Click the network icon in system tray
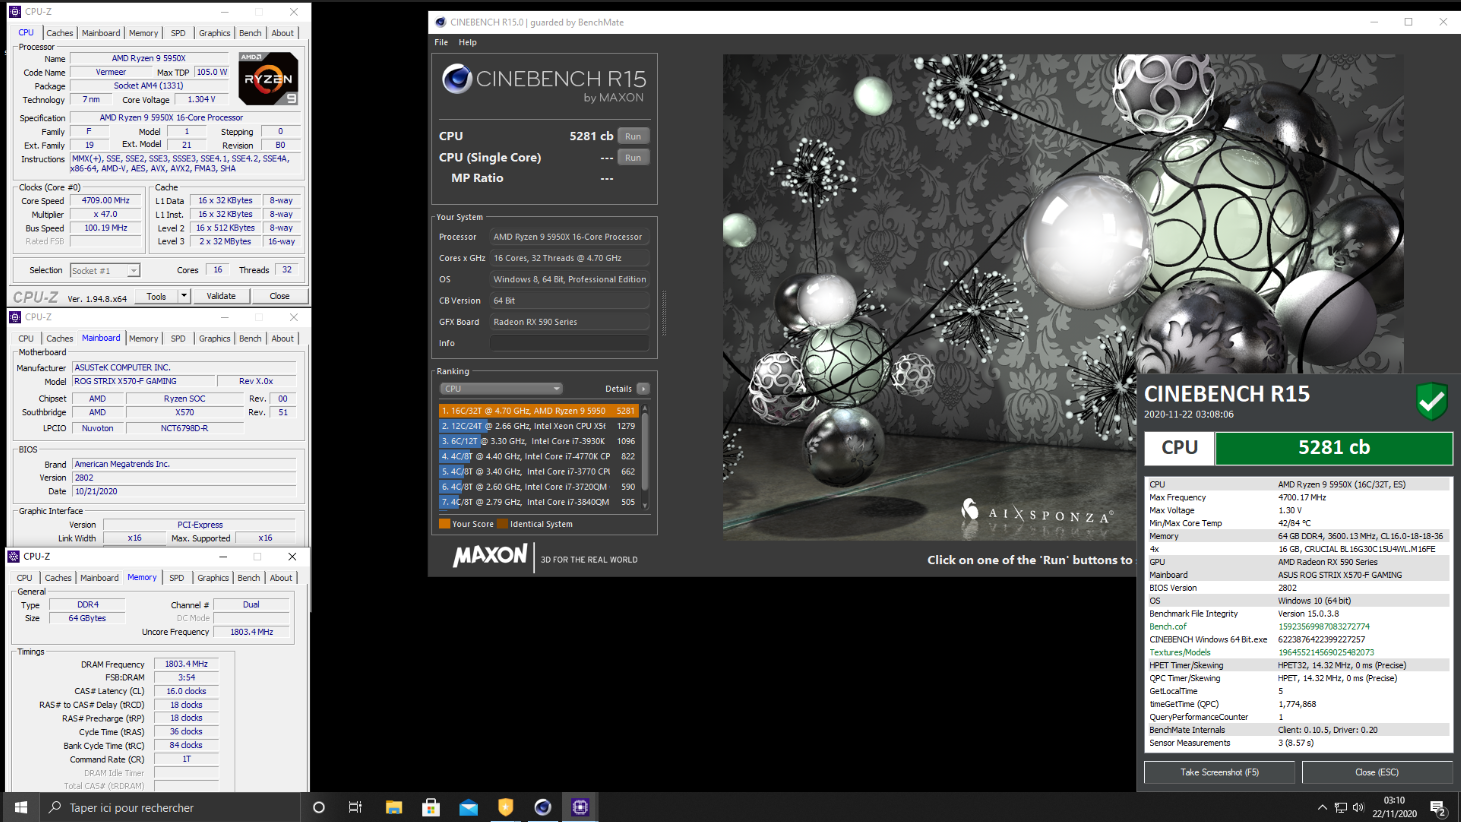The height and width of the screenshot is (822, 1461). (x=1341, y=808)
